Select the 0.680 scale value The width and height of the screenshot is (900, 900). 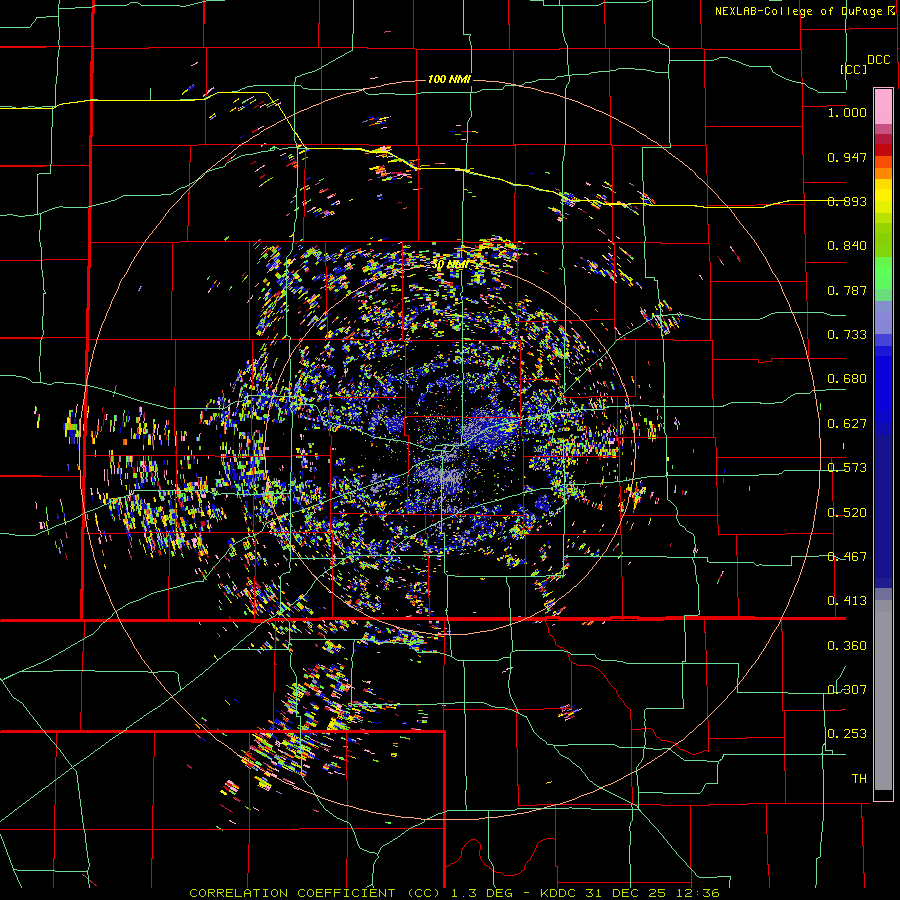coord(847,379)
